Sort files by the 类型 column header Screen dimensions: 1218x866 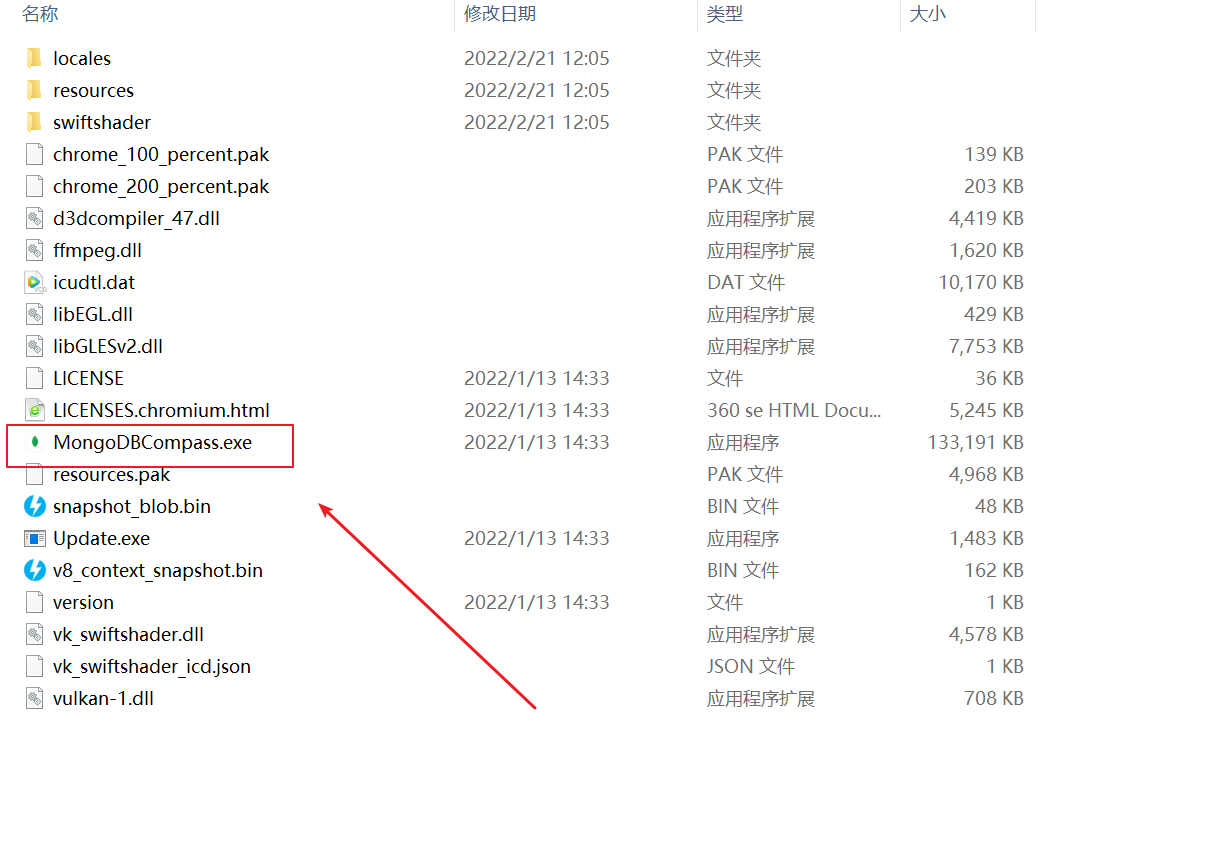(725, 14)
